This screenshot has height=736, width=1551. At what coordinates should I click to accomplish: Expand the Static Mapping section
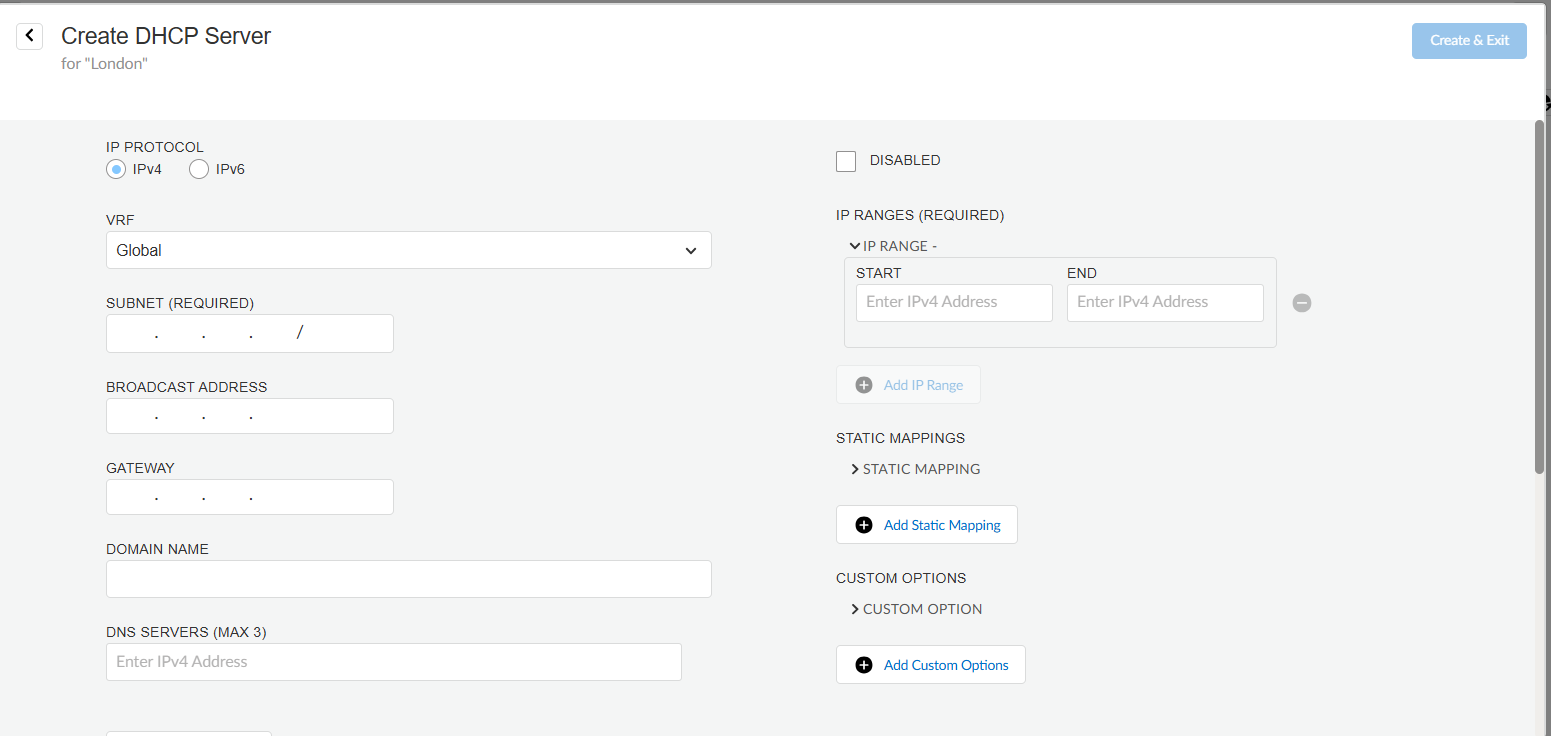point(855,468)
